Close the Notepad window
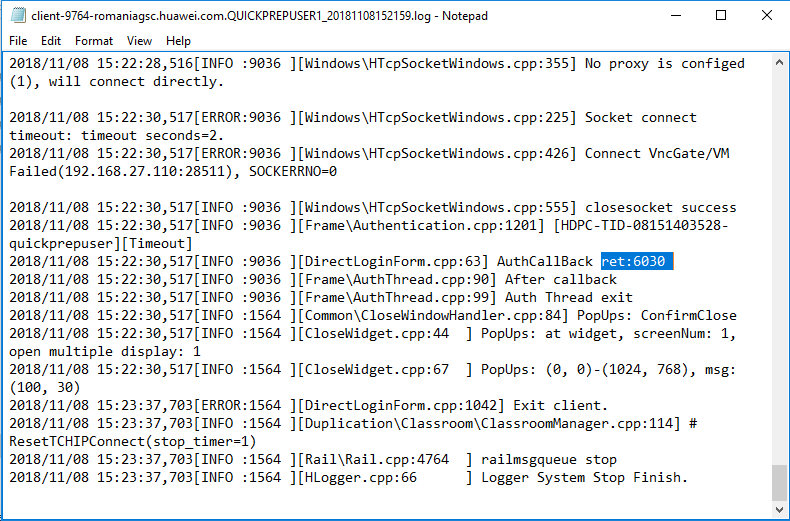The image size is (790, 521). point(767,16)
